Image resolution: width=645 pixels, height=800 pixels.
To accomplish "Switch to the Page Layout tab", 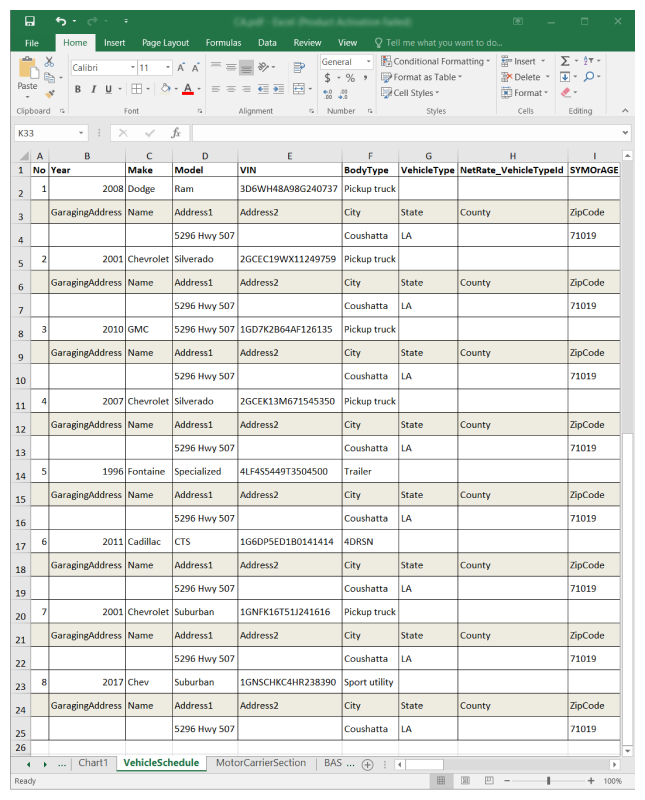I will pos(165,43).
